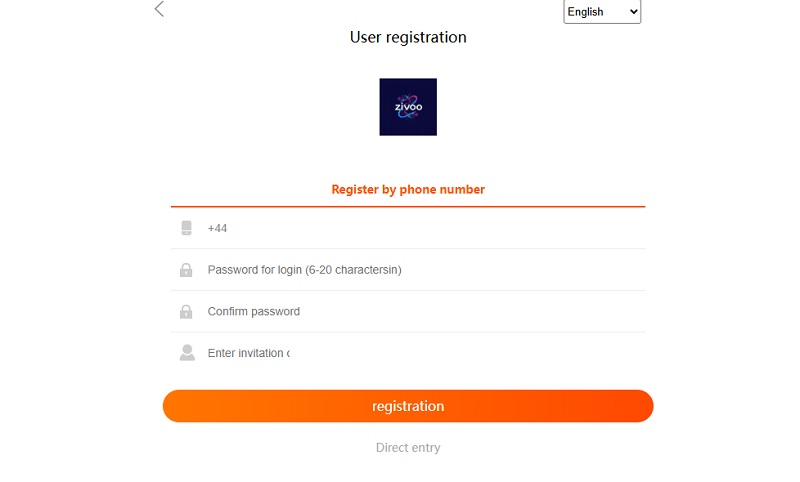Click the back arrow icon

pos(159,10)
